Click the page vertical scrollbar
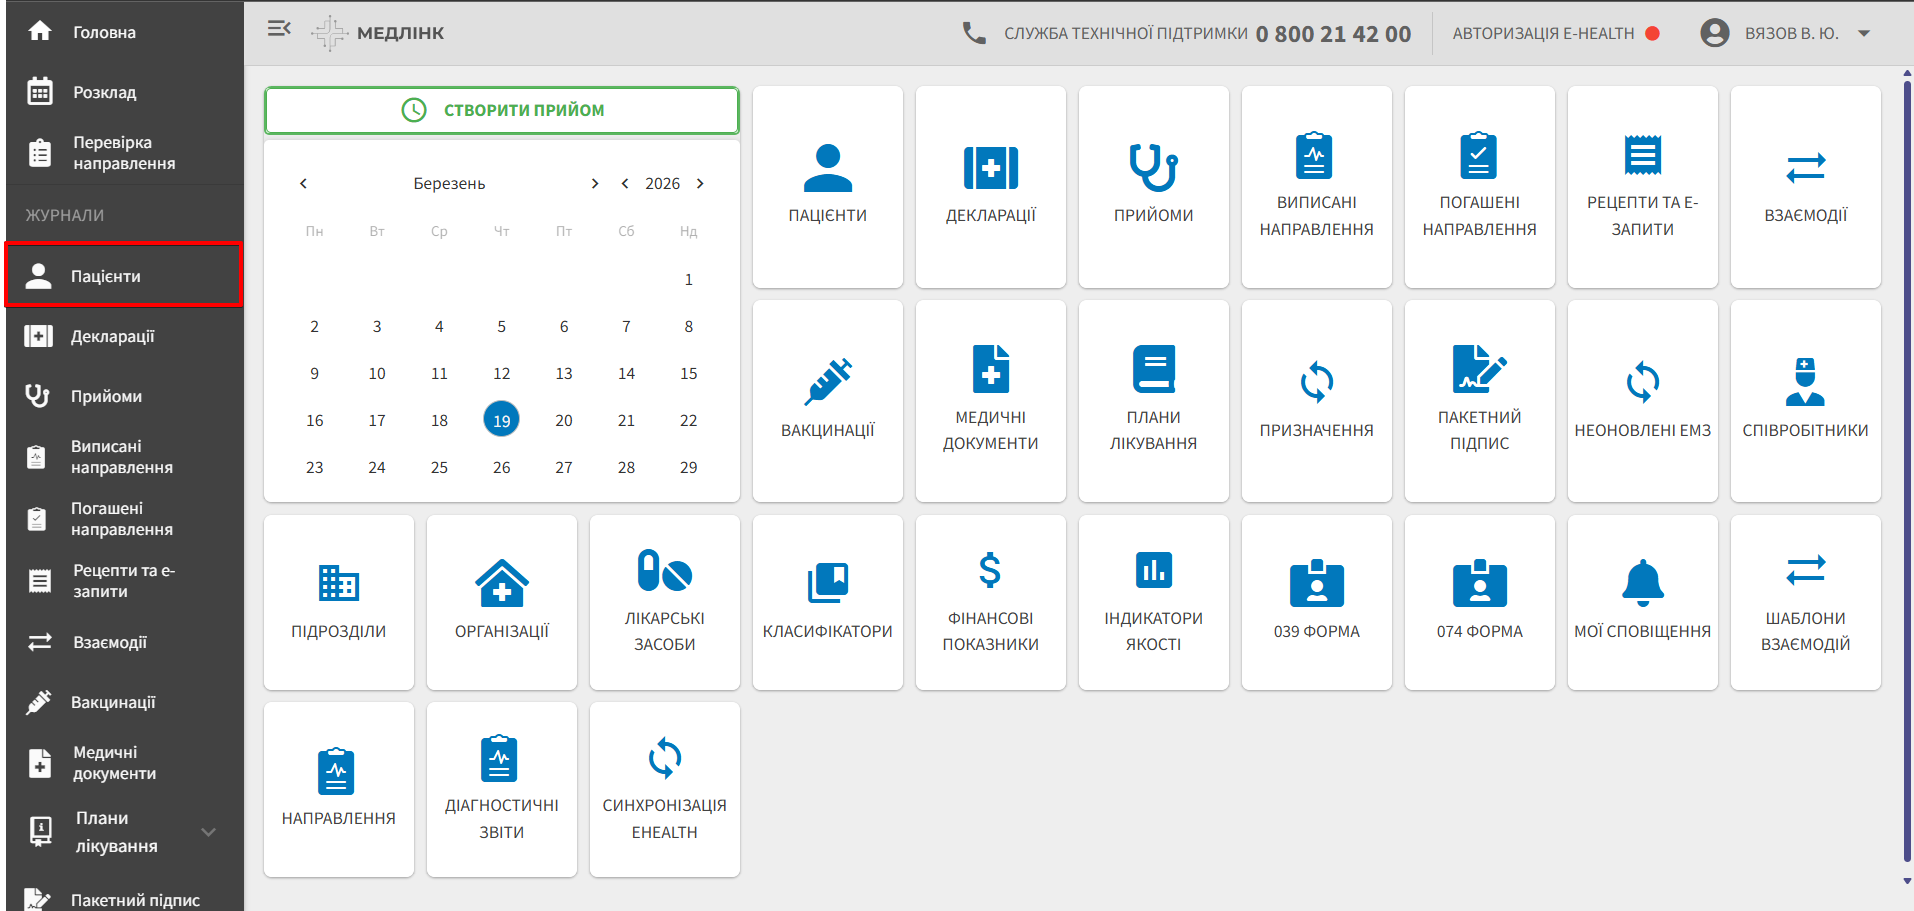The width and height of the screenshot is (1914, 911). (1906, 470)
